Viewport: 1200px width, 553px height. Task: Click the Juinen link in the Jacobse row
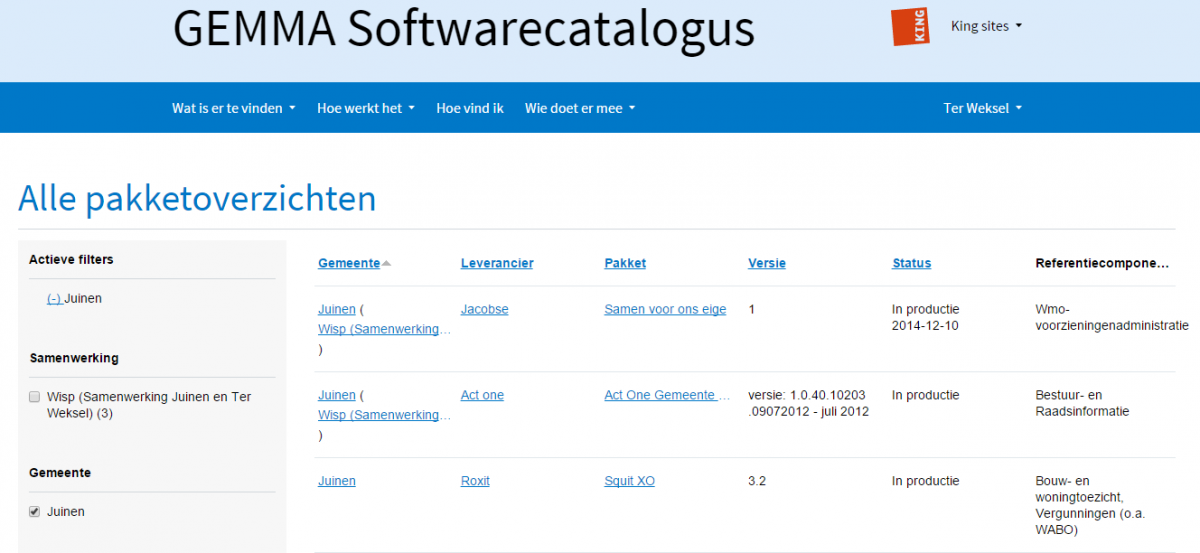point(337,309)
